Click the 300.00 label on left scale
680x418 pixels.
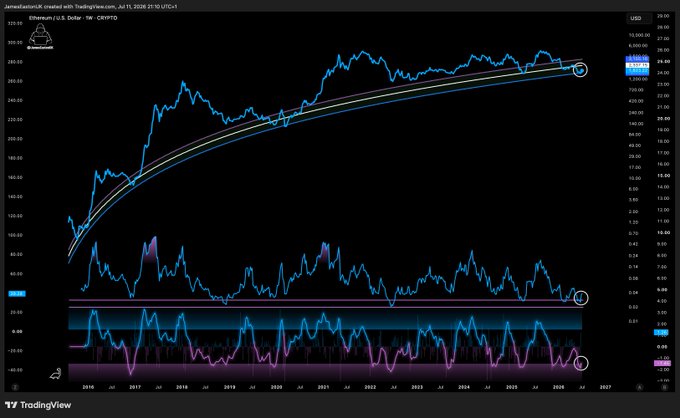click(x=15, y=42)
